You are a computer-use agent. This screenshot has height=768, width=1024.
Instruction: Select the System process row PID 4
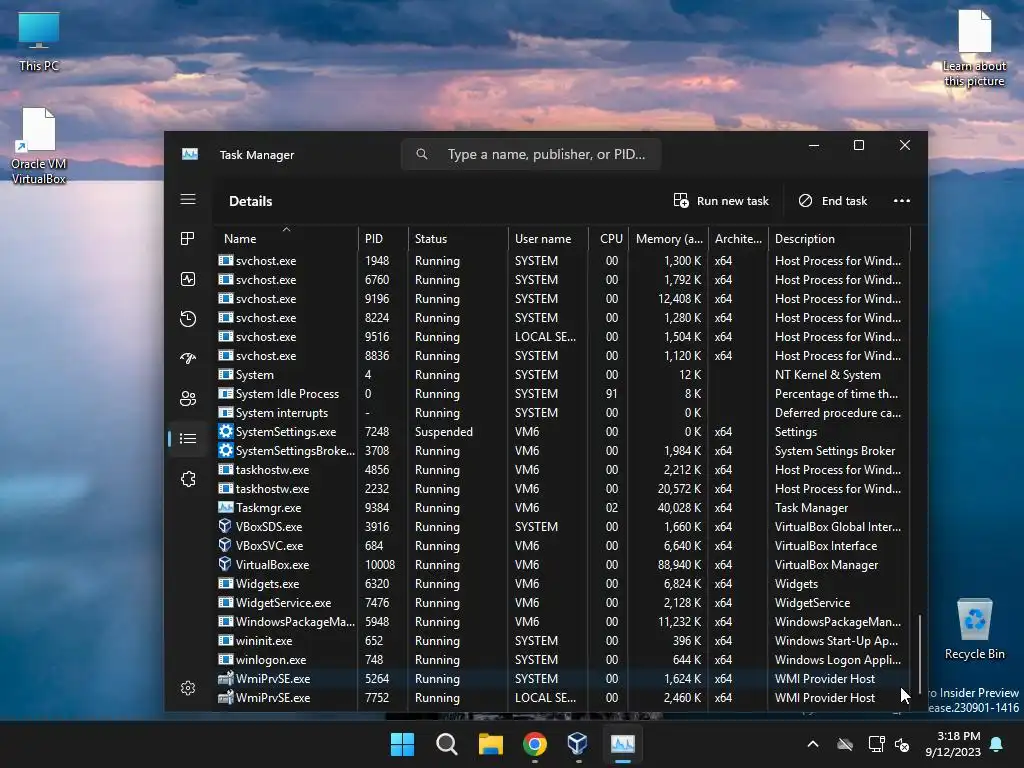[x=562, y=375]
